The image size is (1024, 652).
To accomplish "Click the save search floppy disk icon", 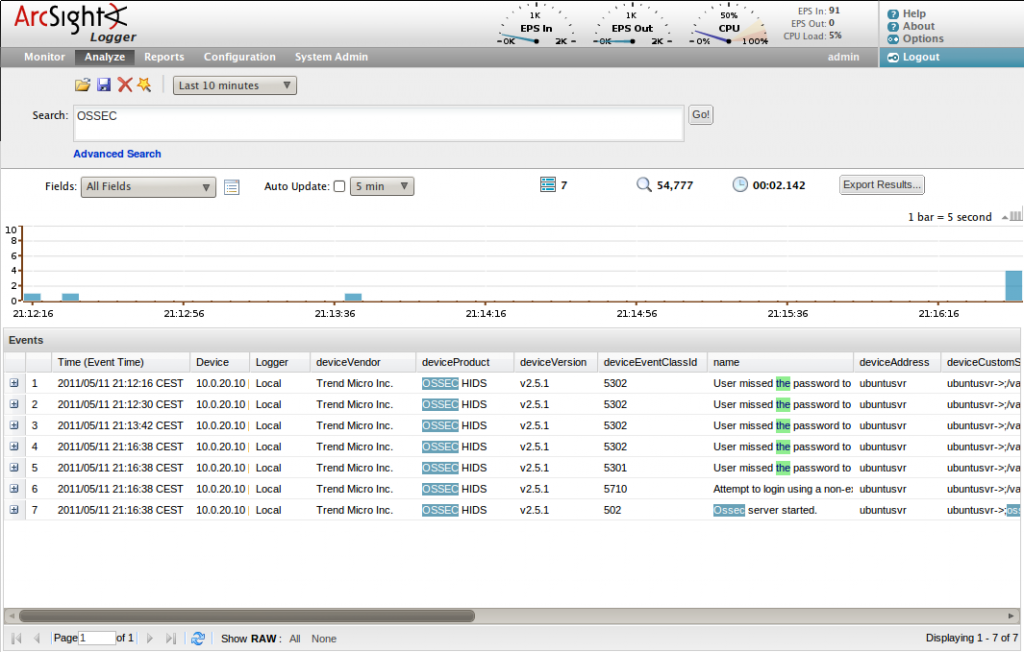I will point(104,86).
